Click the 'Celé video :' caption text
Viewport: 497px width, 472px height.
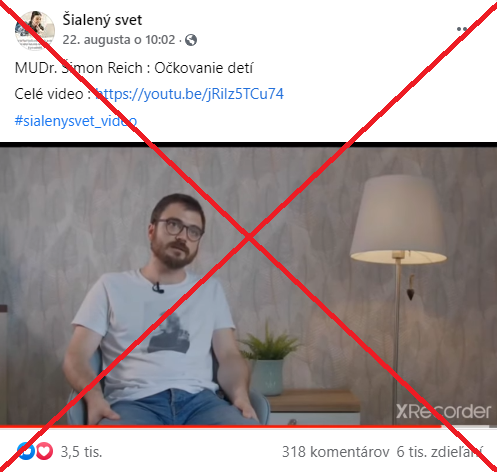(53, 94)
